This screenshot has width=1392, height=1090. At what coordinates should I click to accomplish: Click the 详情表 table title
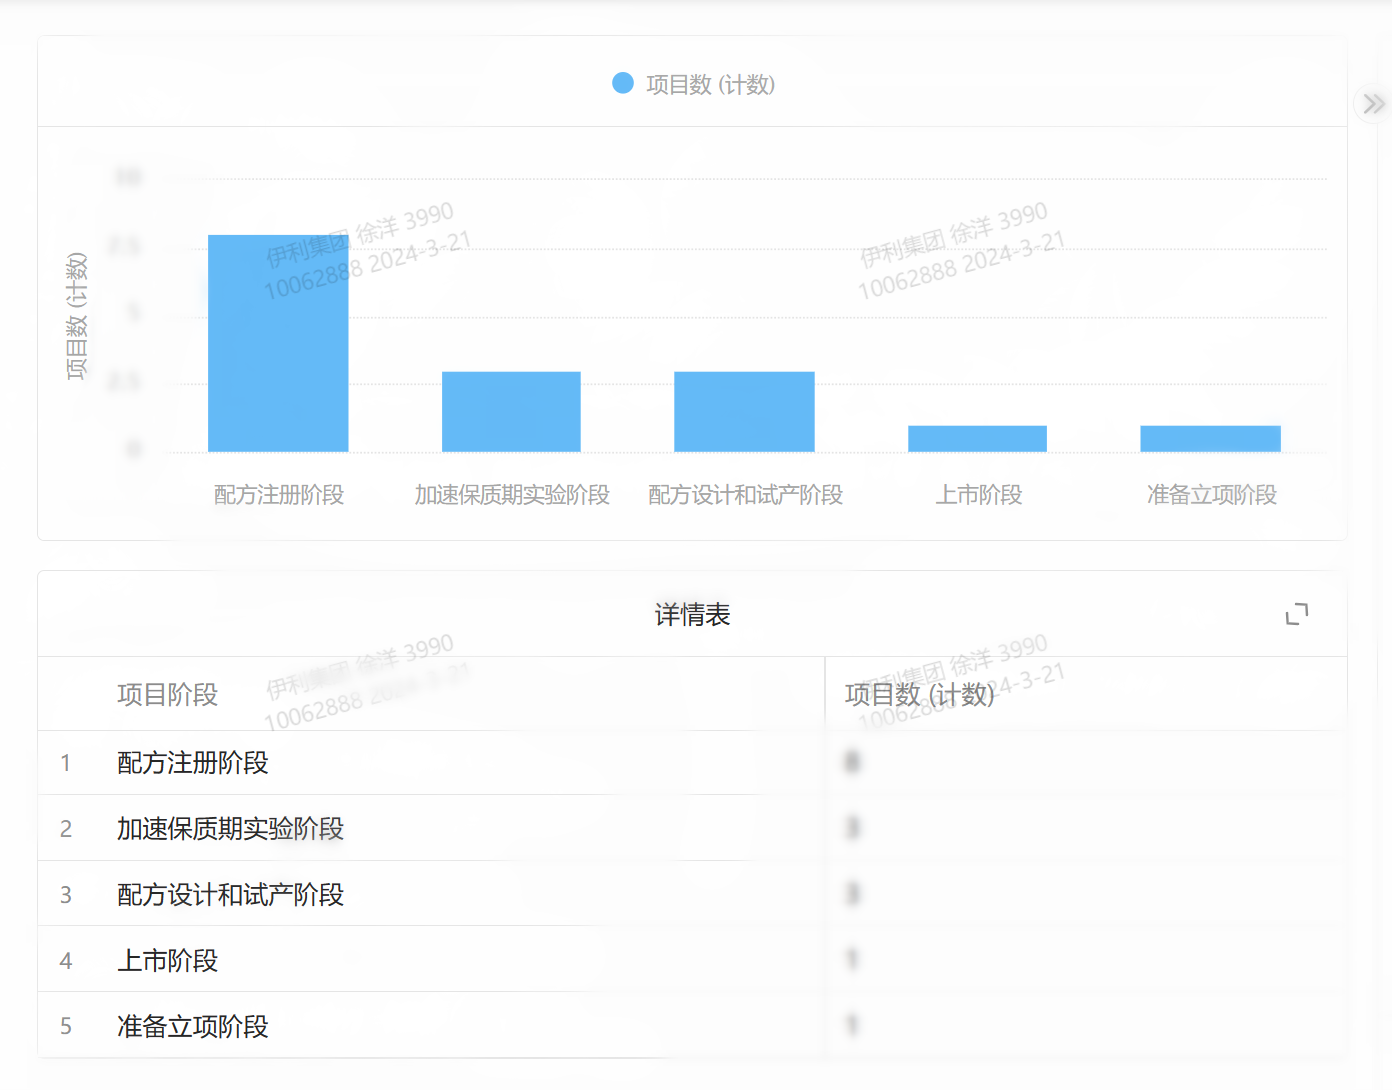692,615
